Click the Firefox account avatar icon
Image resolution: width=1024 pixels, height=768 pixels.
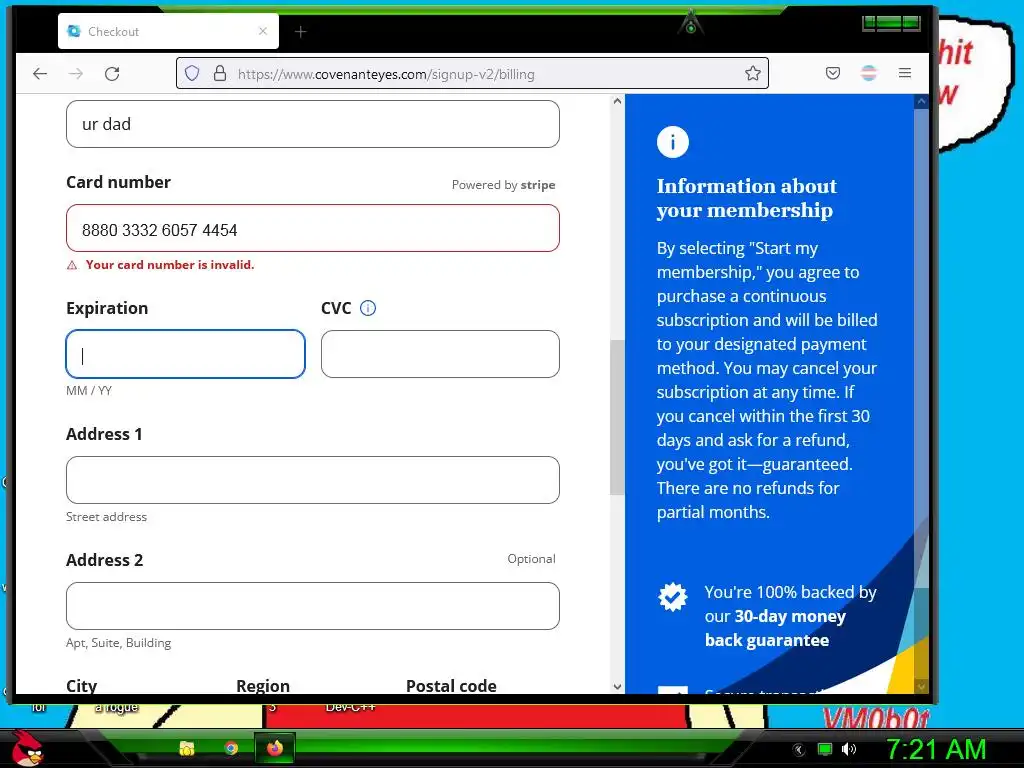869,73
